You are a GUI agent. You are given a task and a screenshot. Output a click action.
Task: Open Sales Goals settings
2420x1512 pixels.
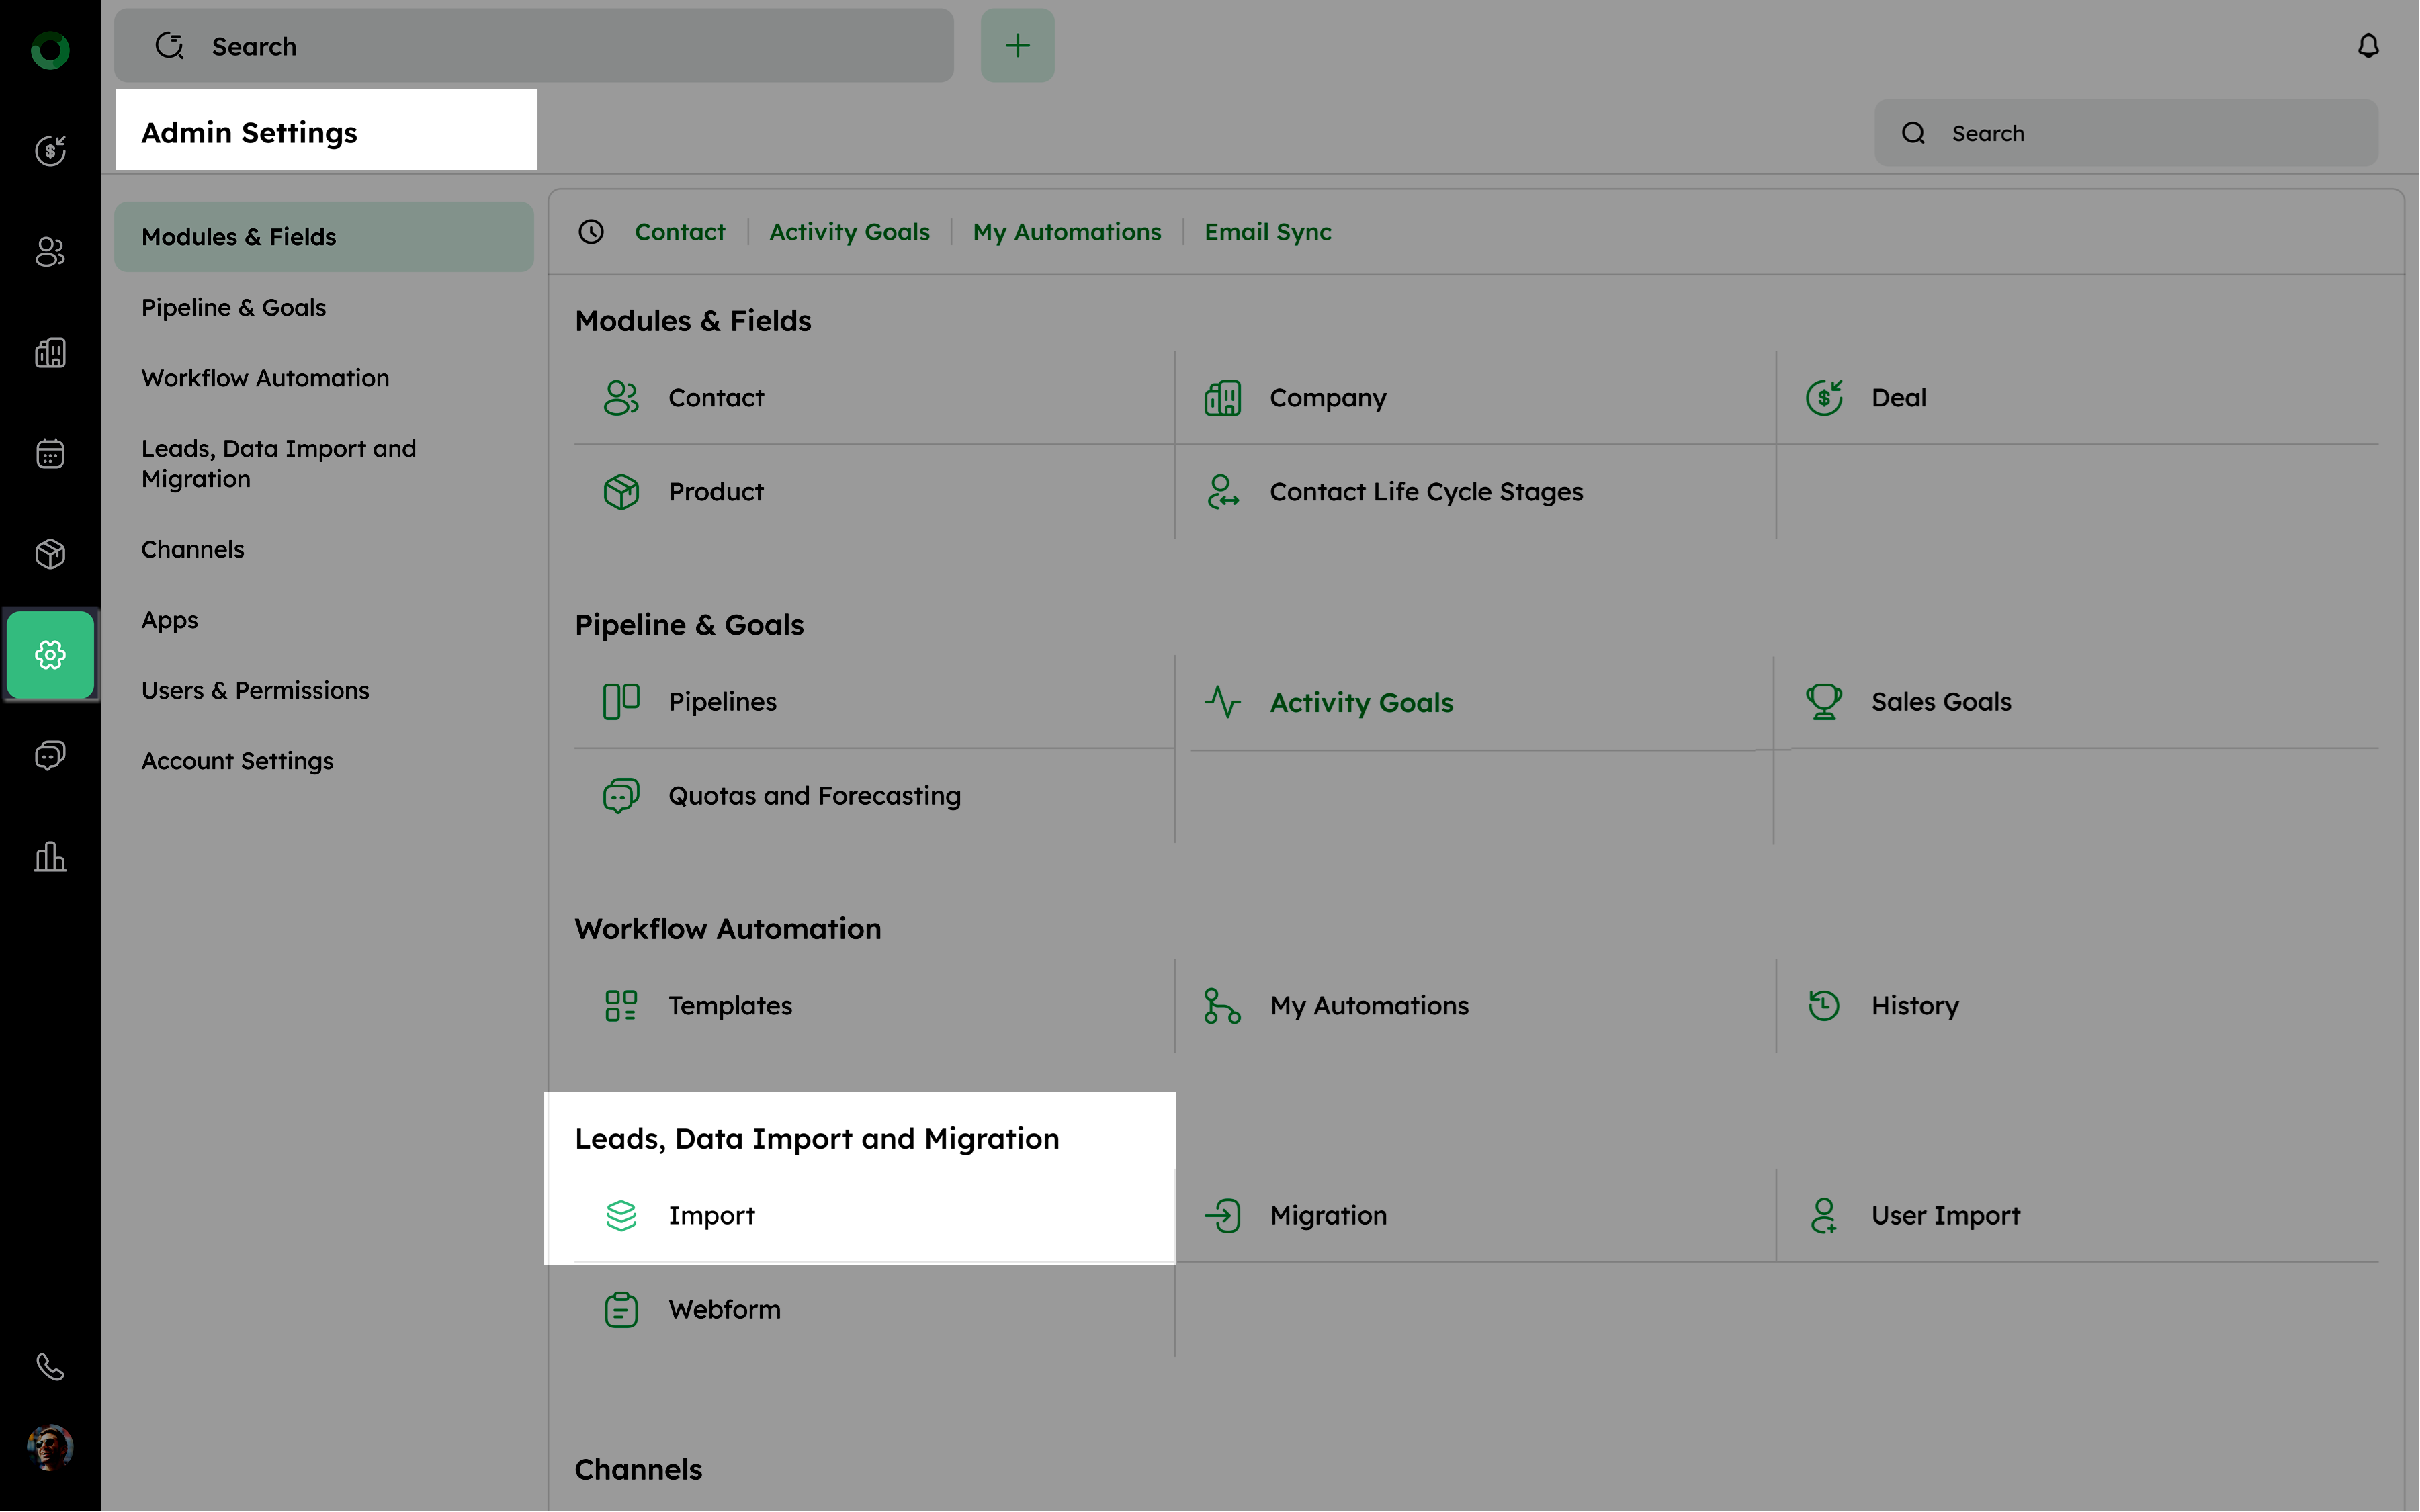tap(1940, 702)
